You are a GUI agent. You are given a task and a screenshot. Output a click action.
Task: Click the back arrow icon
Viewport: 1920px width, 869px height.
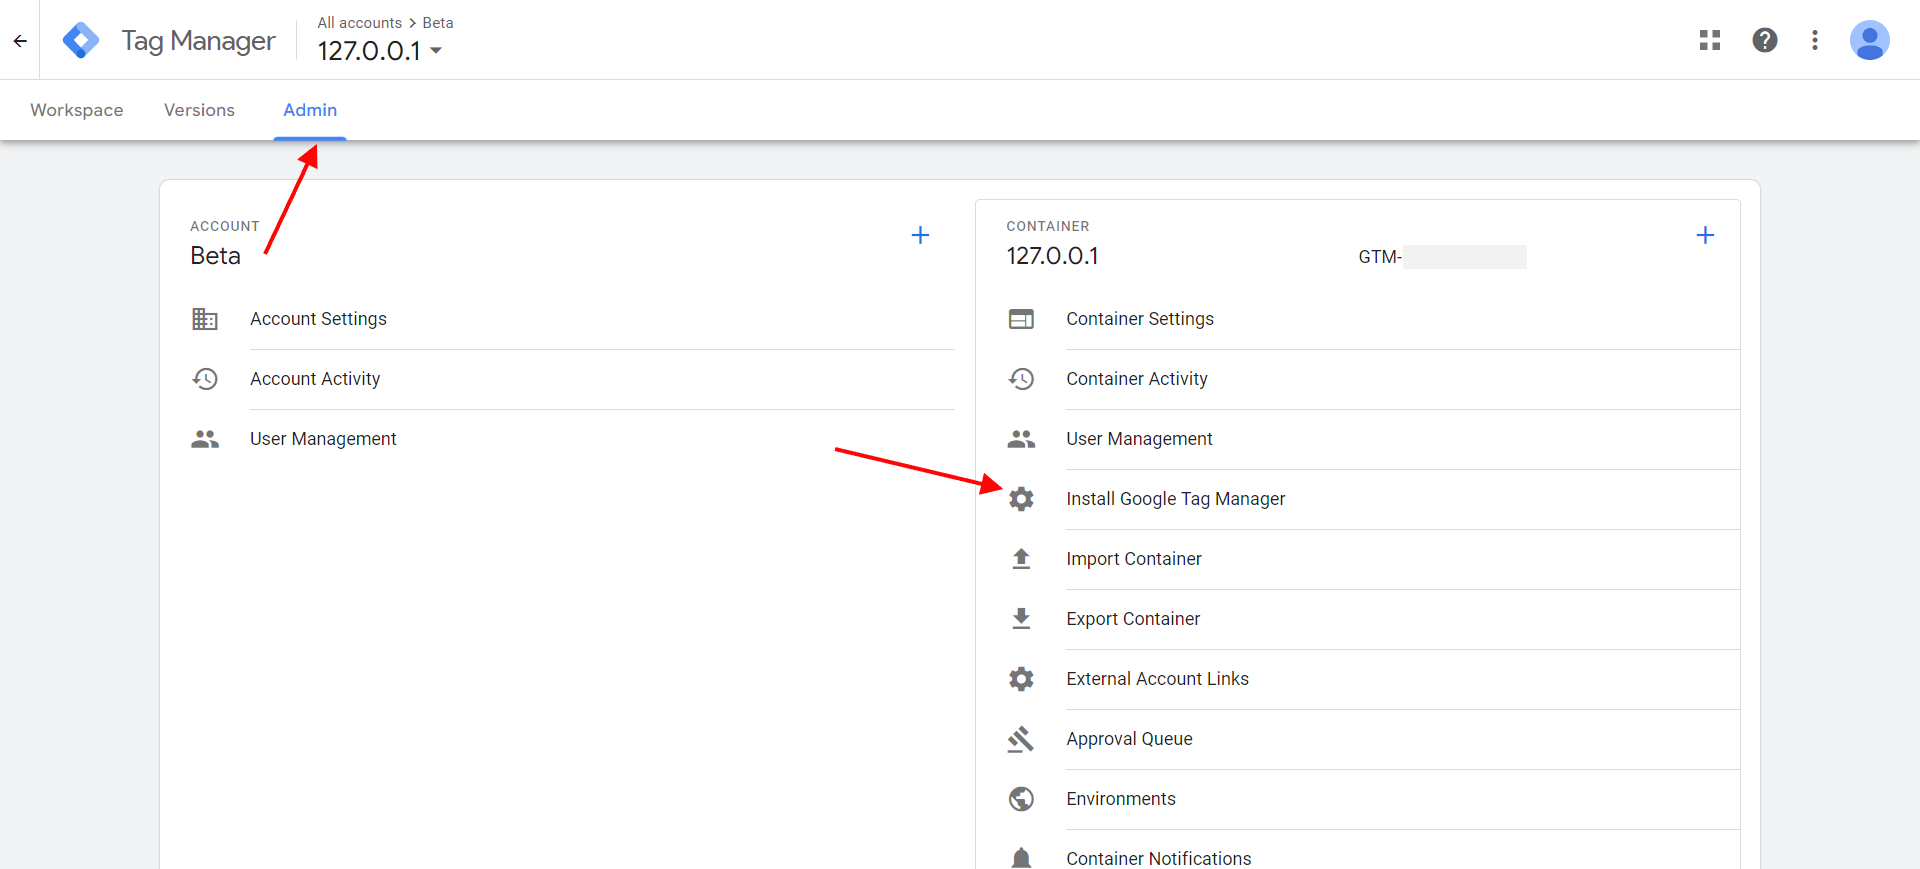pos(20,41)
